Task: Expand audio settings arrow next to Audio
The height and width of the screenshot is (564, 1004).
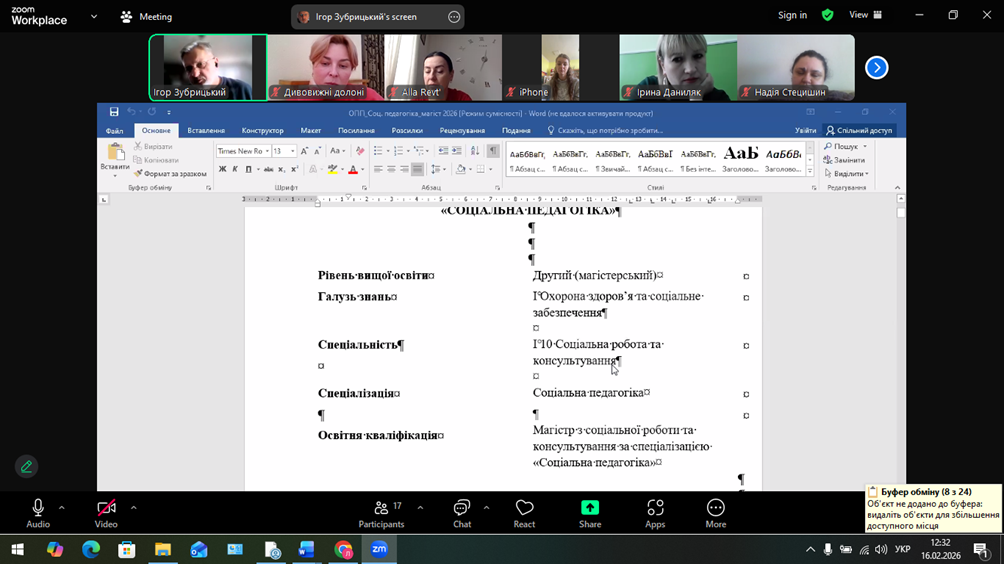Action: pos(62,508)
